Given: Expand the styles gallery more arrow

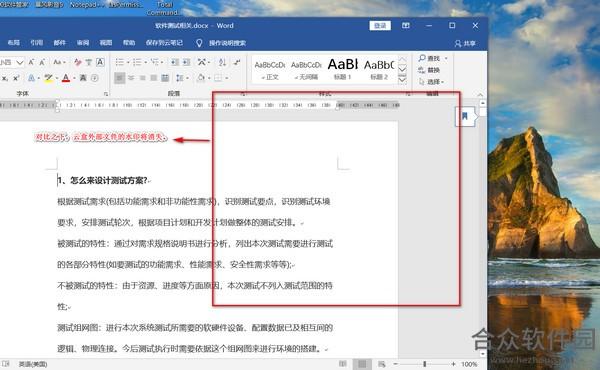Looking at the screenshot, I should tap(402, 80).
